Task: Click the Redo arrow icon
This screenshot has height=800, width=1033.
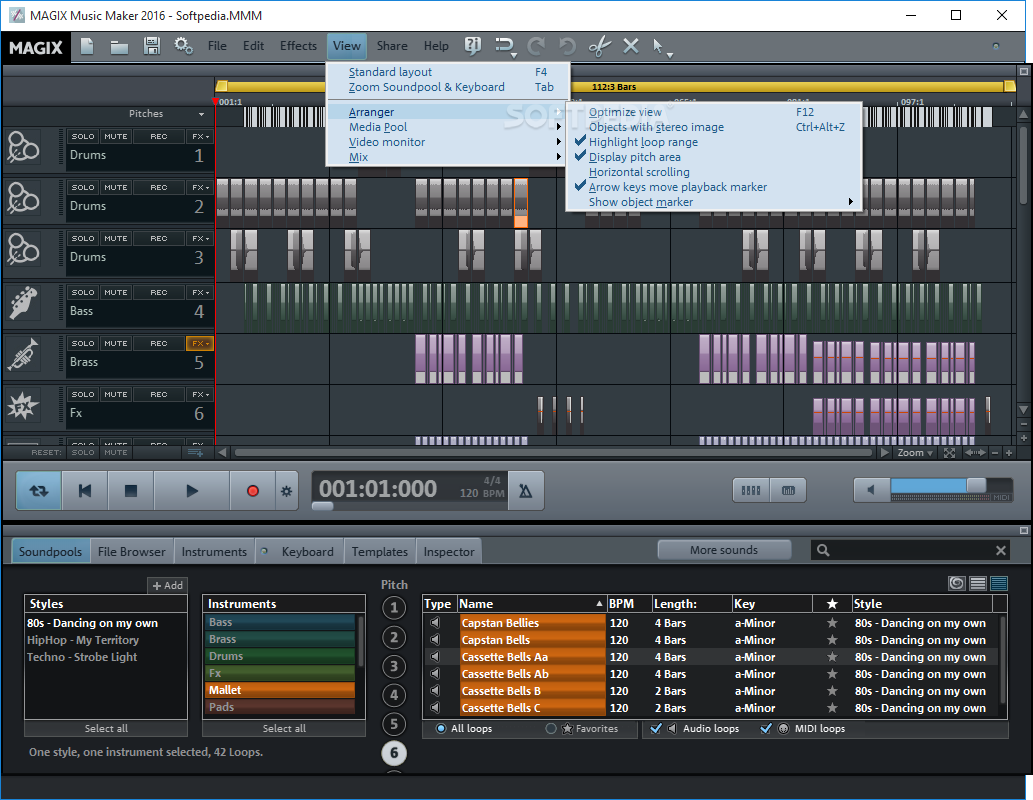Action: pos(536,46)
